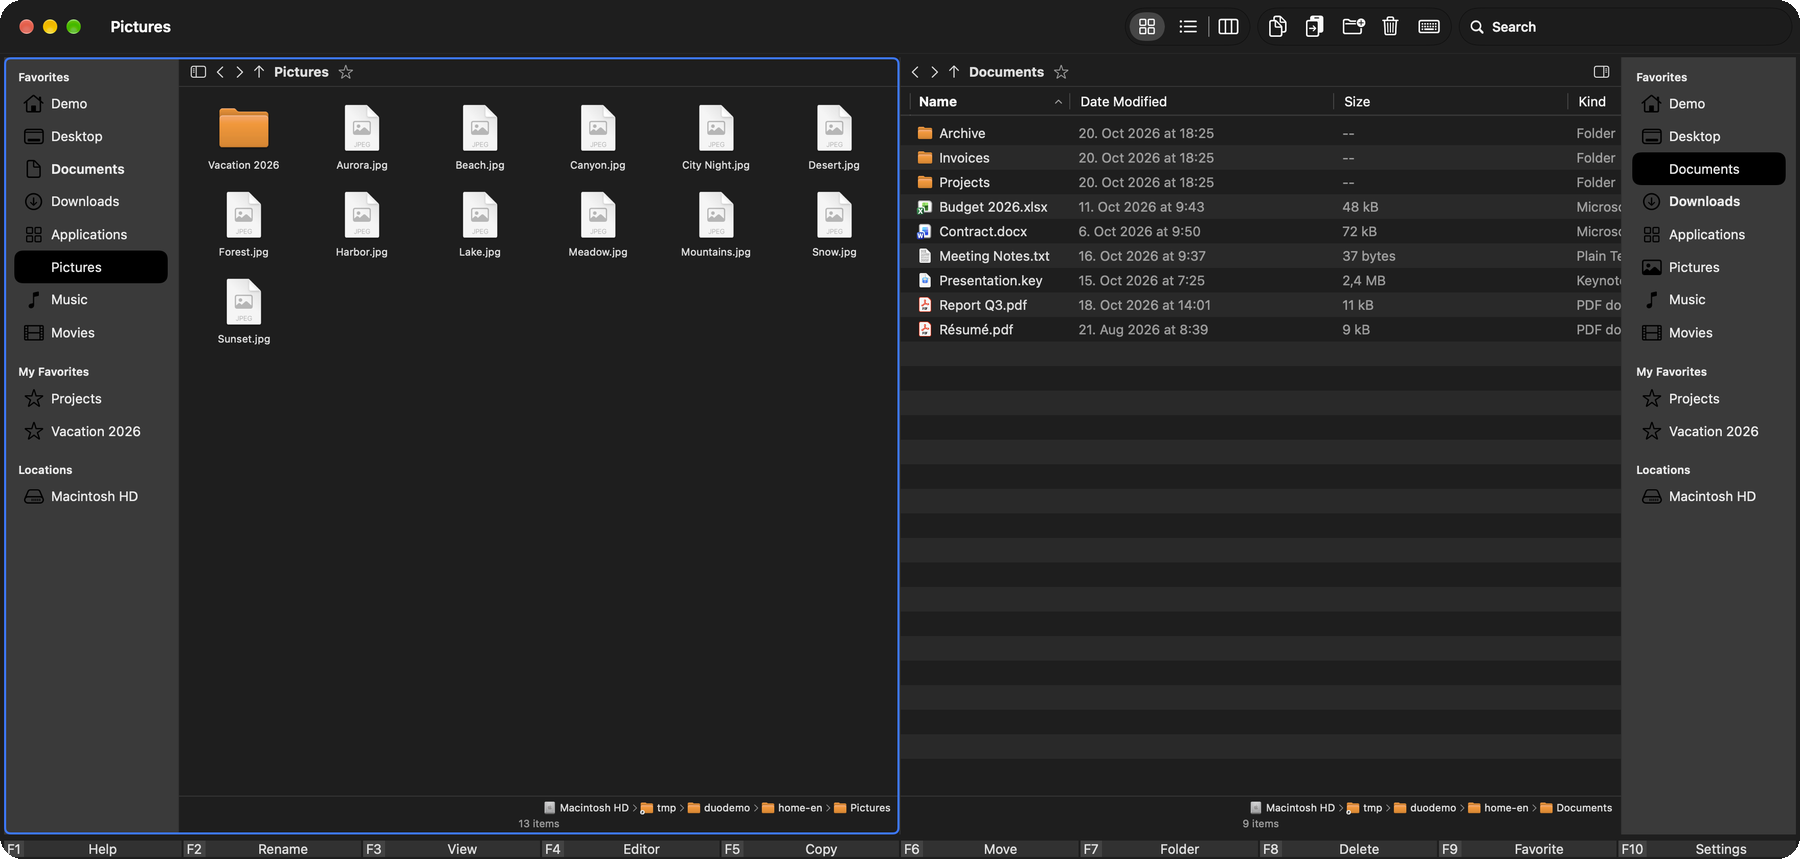Switch to list view

(1188, 27)
